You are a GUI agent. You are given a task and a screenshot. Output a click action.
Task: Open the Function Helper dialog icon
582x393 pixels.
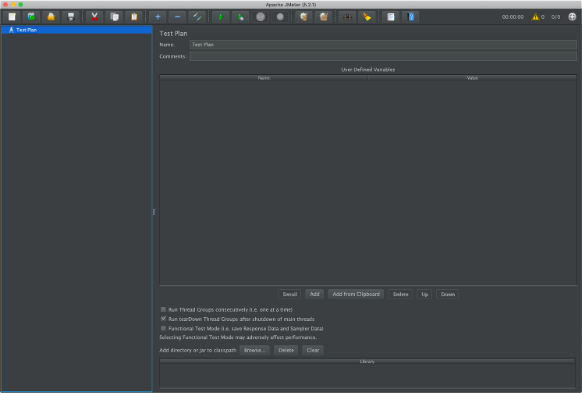(x=390, y=17)
